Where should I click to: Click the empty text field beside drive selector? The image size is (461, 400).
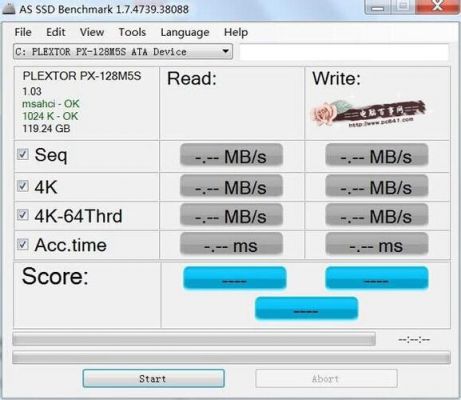pos(344,52)
